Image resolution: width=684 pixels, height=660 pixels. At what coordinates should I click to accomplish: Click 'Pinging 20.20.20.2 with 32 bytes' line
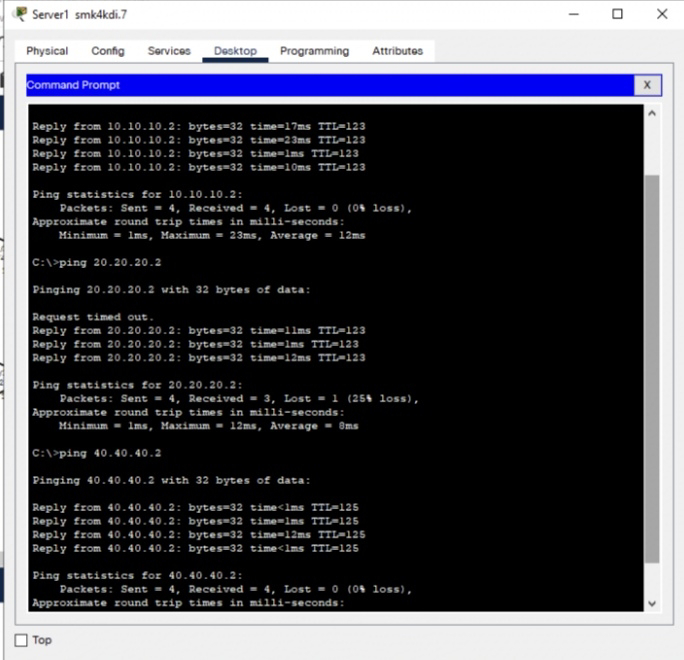point(171,290)
